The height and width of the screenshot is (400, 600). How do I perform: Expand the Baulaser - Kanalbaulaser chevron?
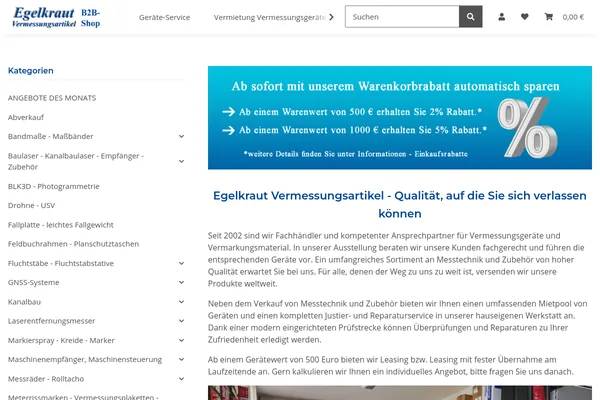click(181, 161)
